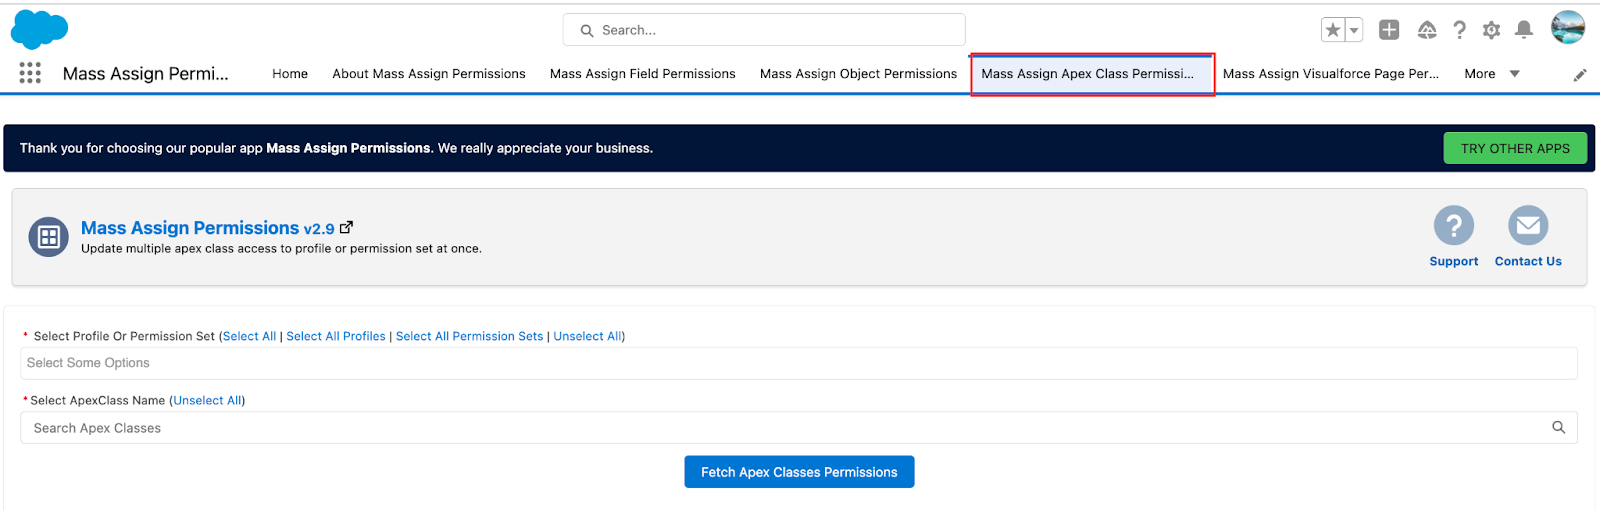This screenshot has width=1600, height=510.
Task: Click Fetch Apex Classes Permissions button
Action: click(x=799, y=472)
